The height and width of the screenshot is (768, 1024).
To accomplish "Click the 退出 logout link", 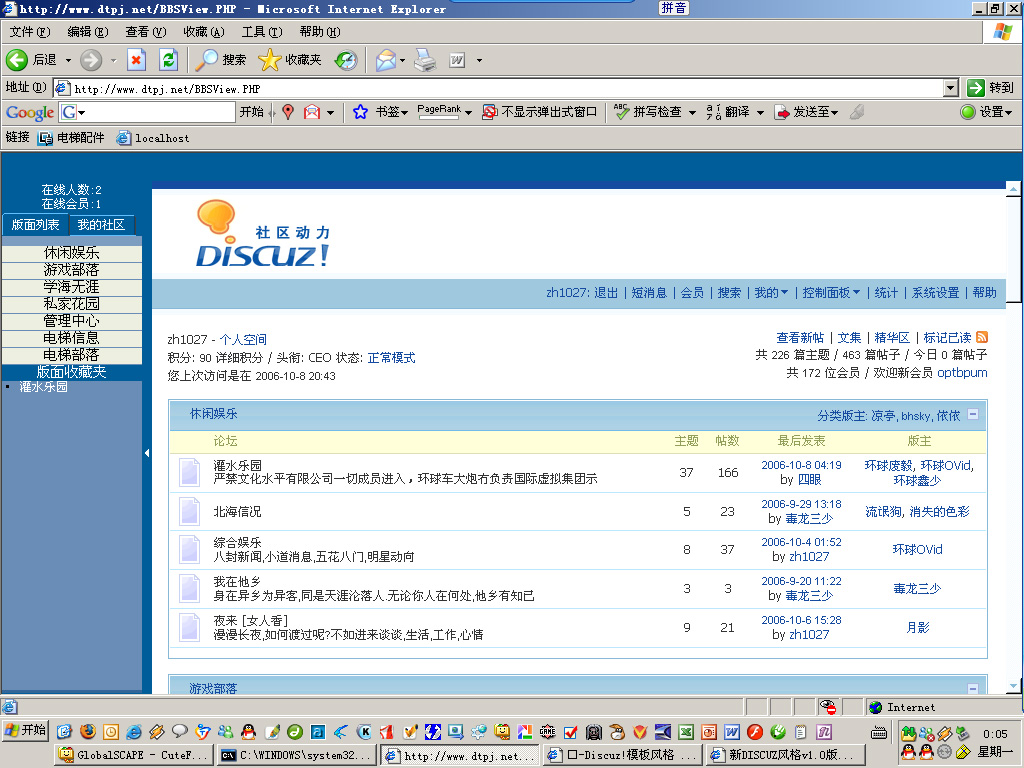I will (605, 293).
